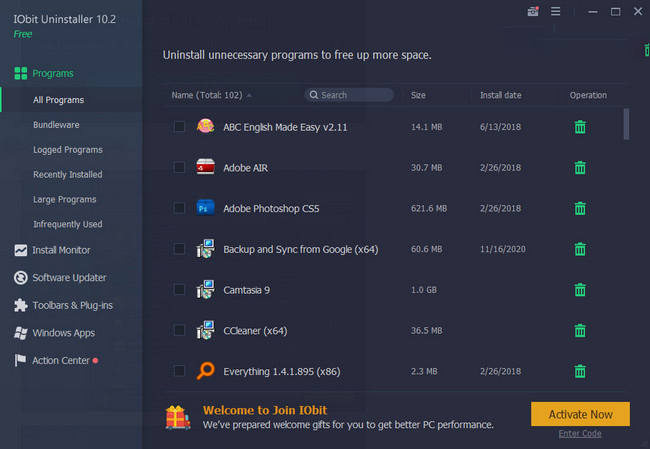
Task: Click the Windows Apps logo icon
Action: coord(20,333)
